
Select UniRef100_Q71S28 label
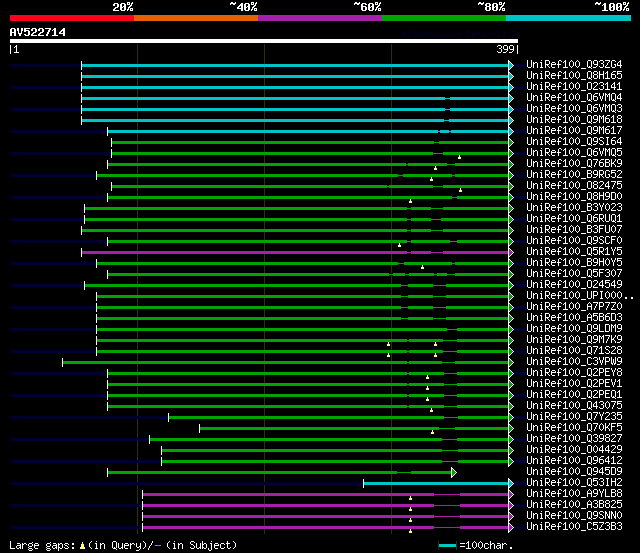click(574, 351)
